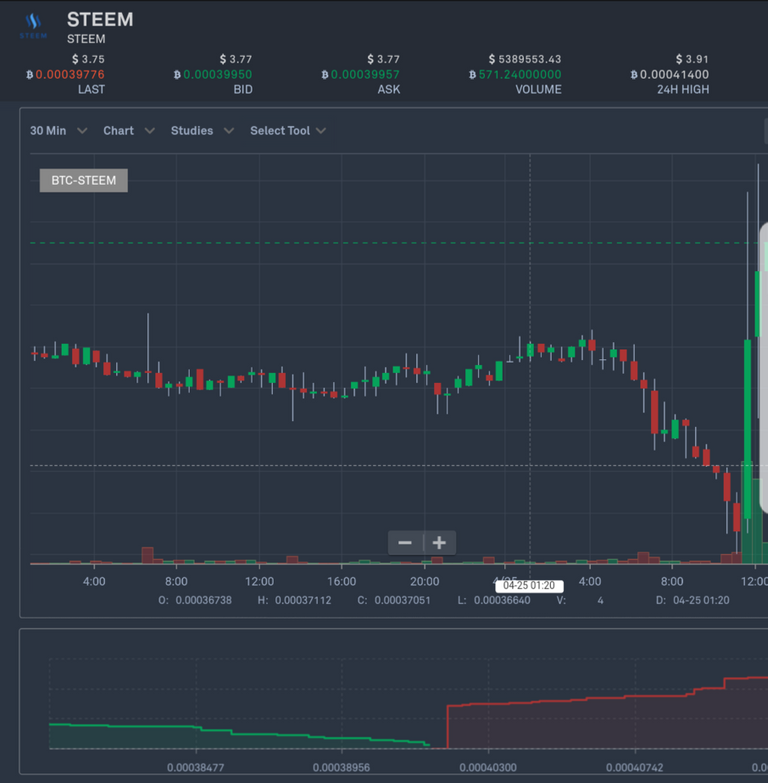Open the 30 Min interval dropdown
768x783 pixels.
tap(58, 131)
